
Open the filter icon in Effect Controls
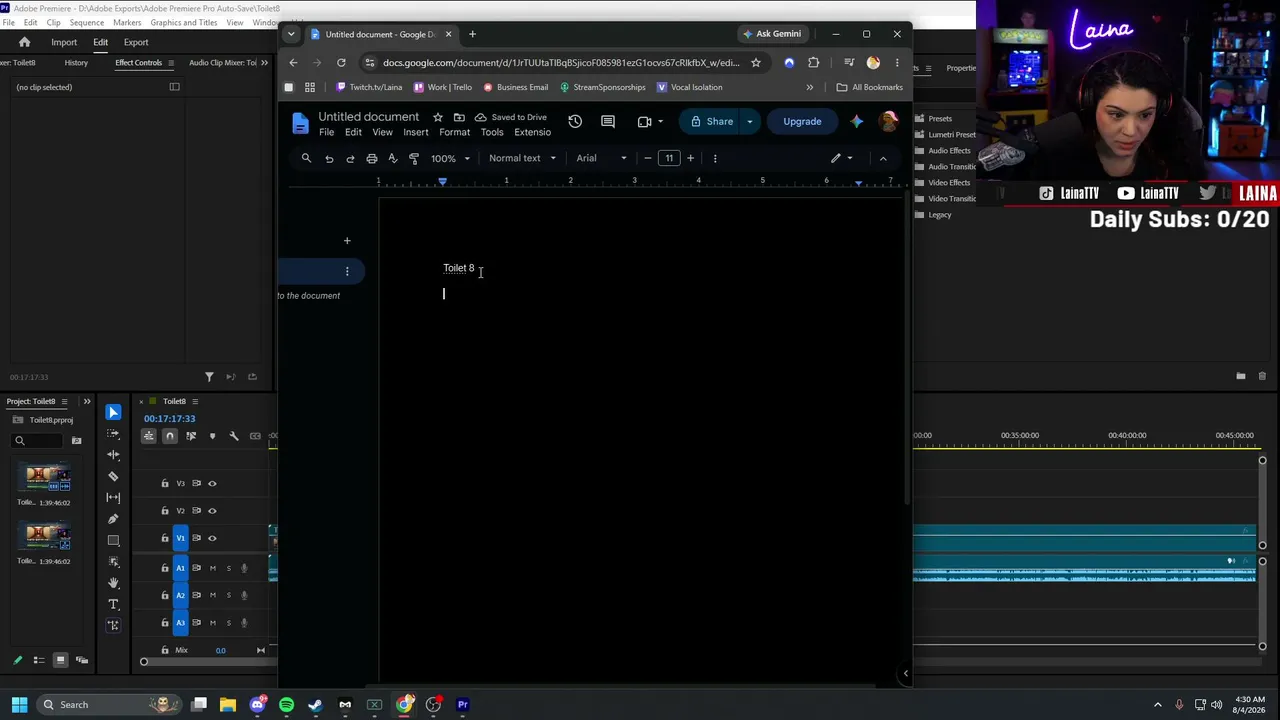209,377
